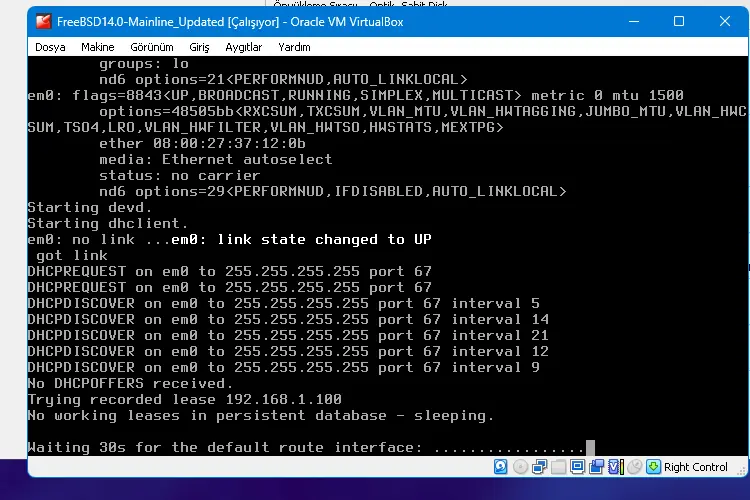Click the green keyboard capture arrow icon
The image size is (750, 500).
653,467
